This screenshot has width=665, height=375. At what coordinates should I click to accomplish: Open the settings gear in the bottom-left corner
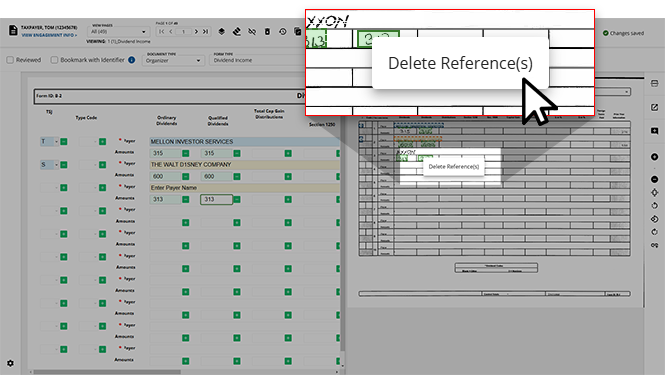pos(10,363)
